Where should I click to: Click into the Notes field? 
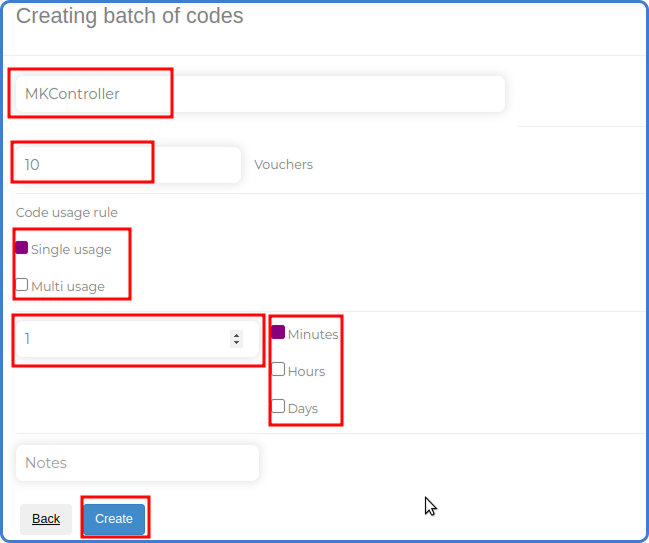click(137, 463)
